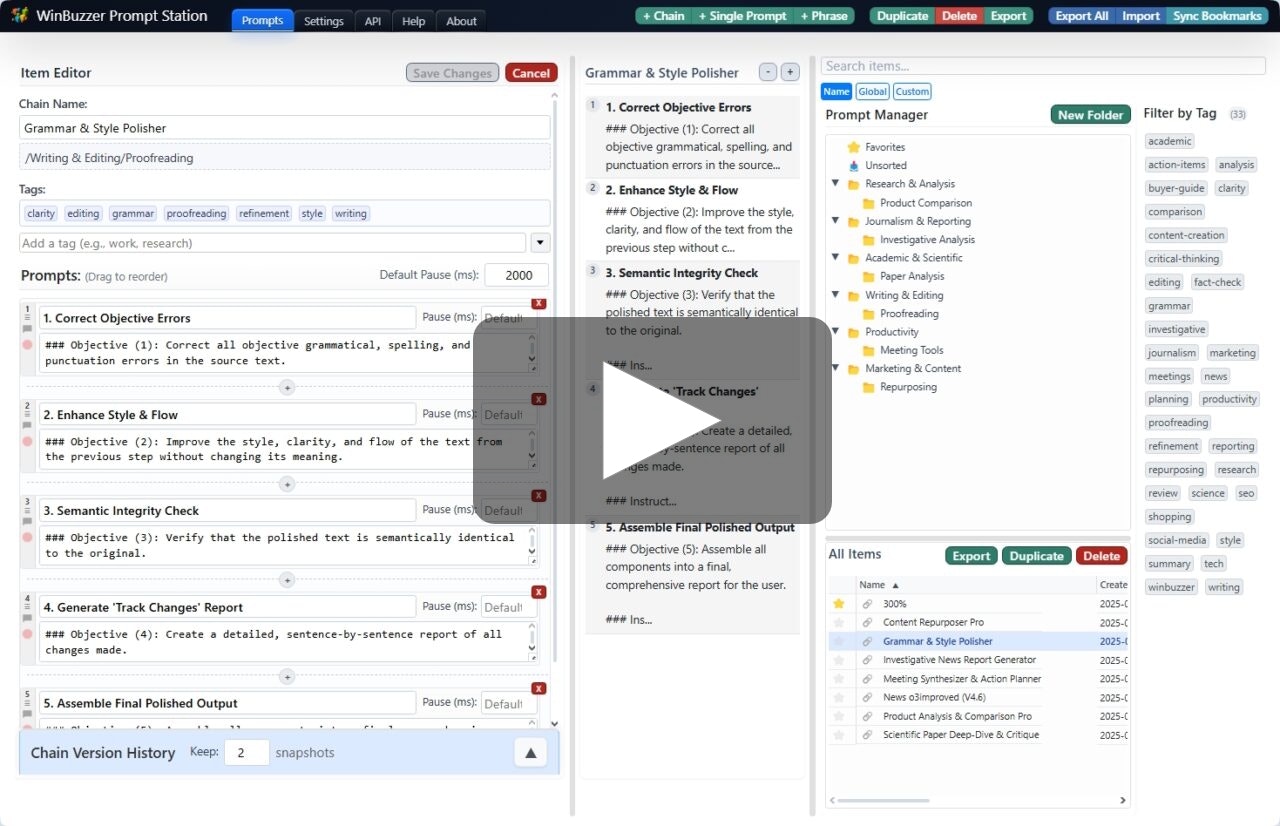Open the Unsorted inbox
1280x826 pixels.
pyautogui.click(x=854, y=166)
